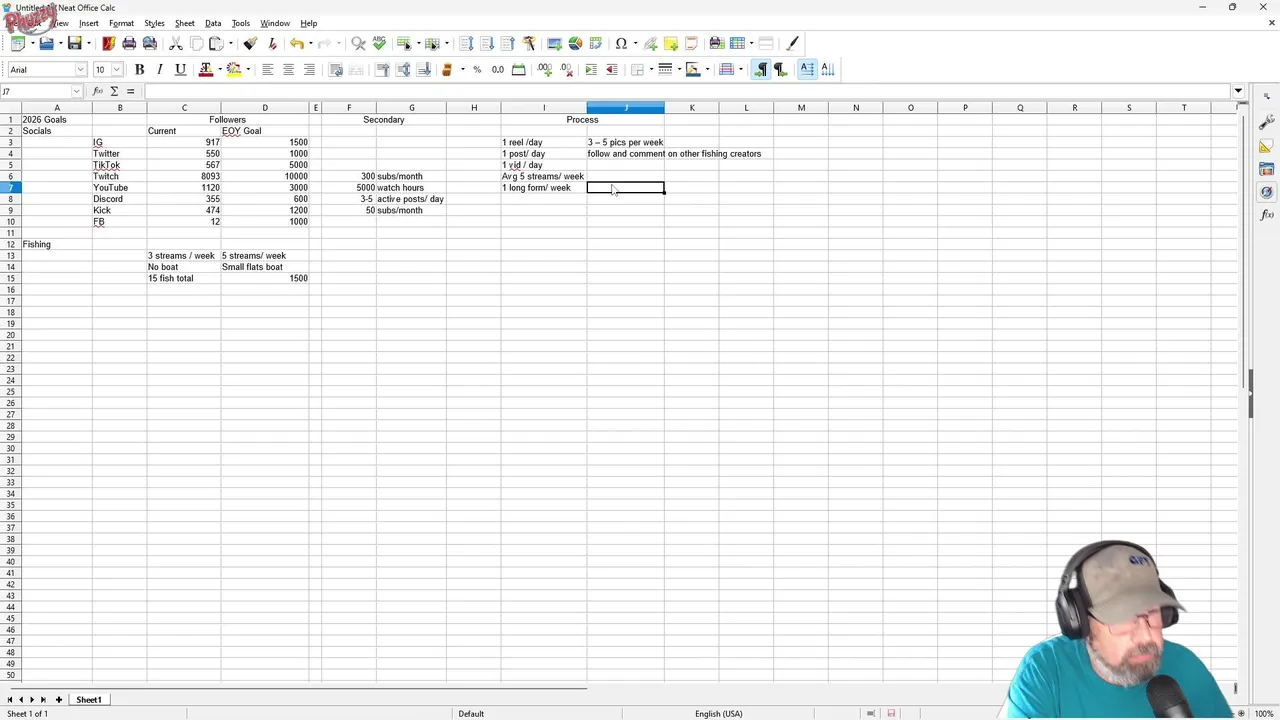
Task: Run the Spelling check icon
Action: [379, 43]
